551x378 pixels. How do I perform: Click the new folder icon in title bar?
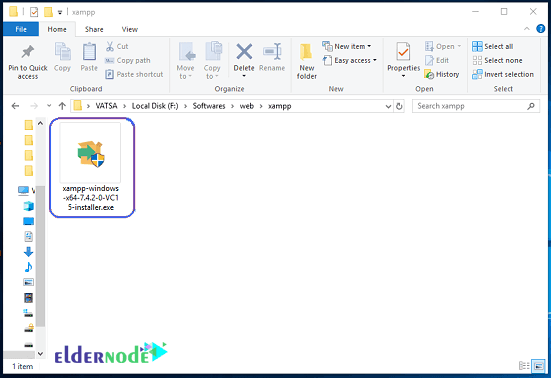[x=48, y=12]
